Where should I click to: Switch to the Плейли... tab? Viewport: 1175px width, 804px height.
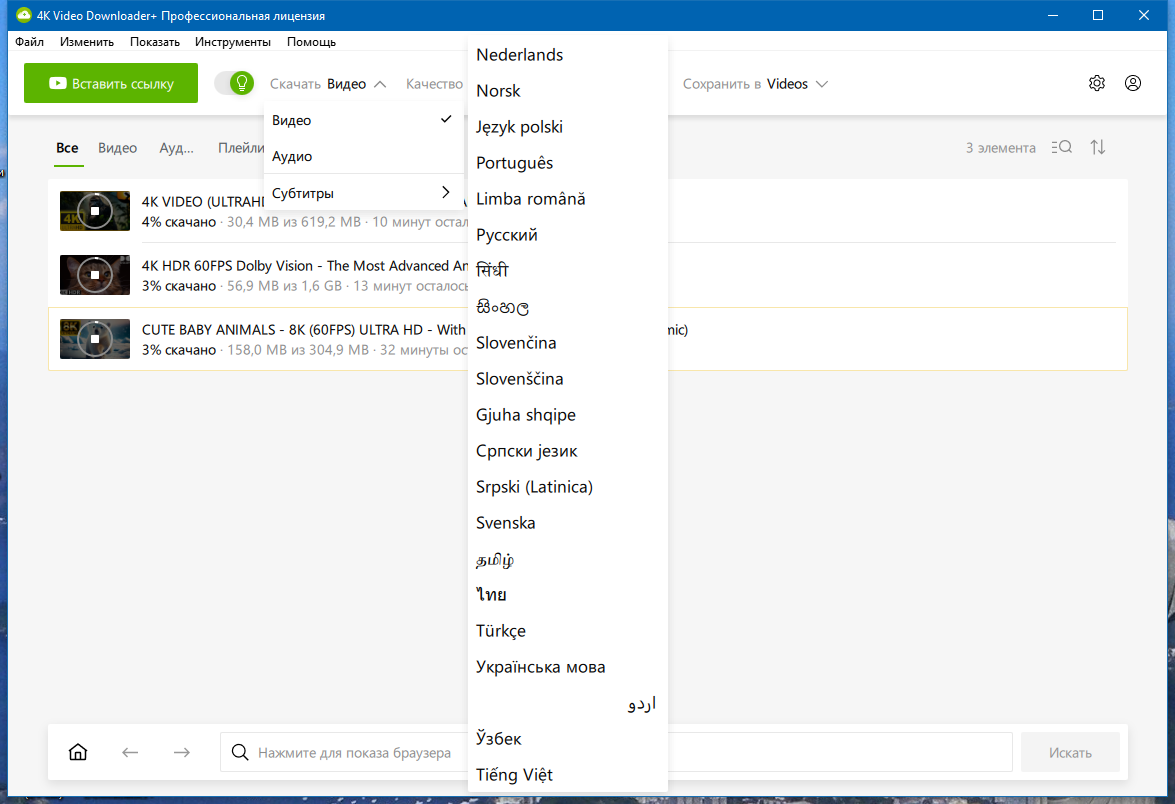point(241,148)
